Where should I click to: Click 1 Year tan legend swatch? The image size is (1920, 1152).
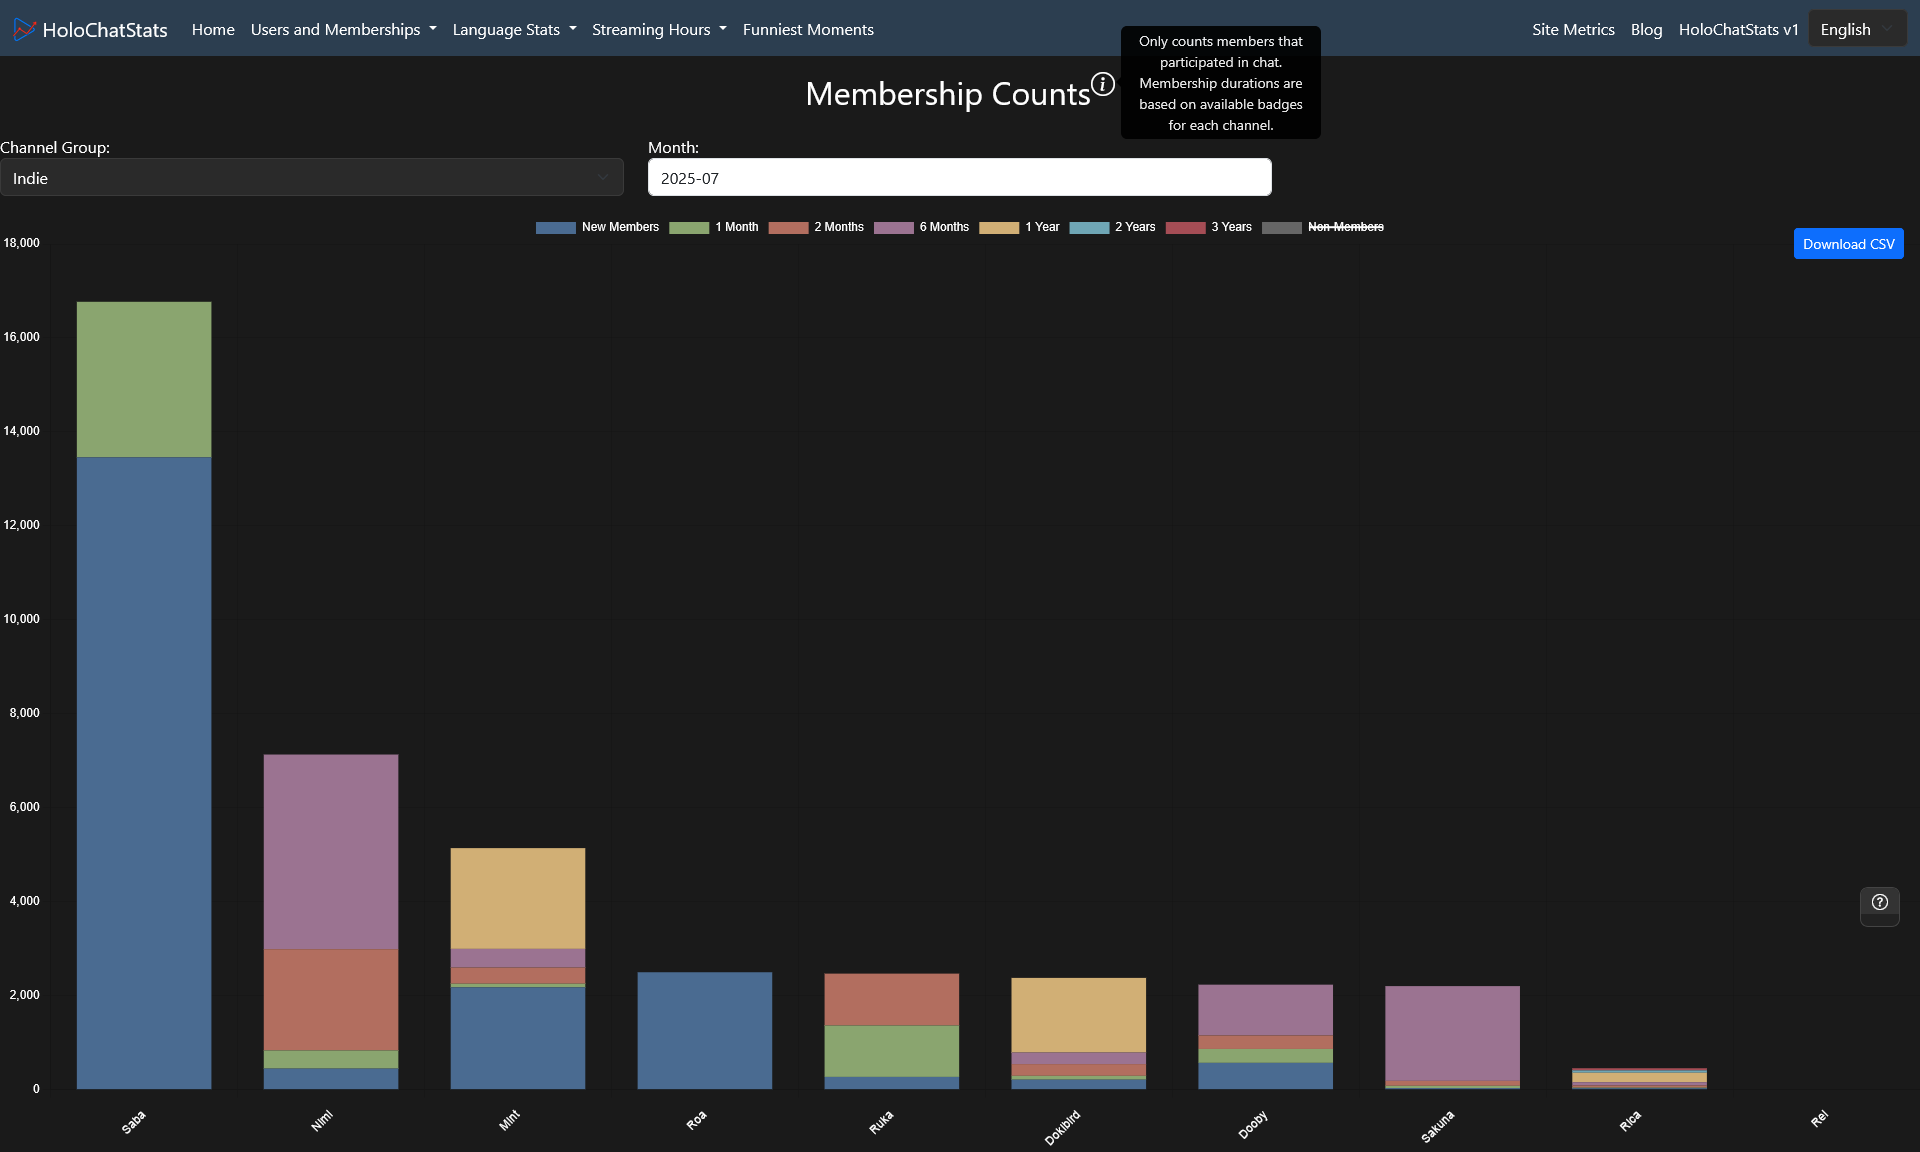999,227
